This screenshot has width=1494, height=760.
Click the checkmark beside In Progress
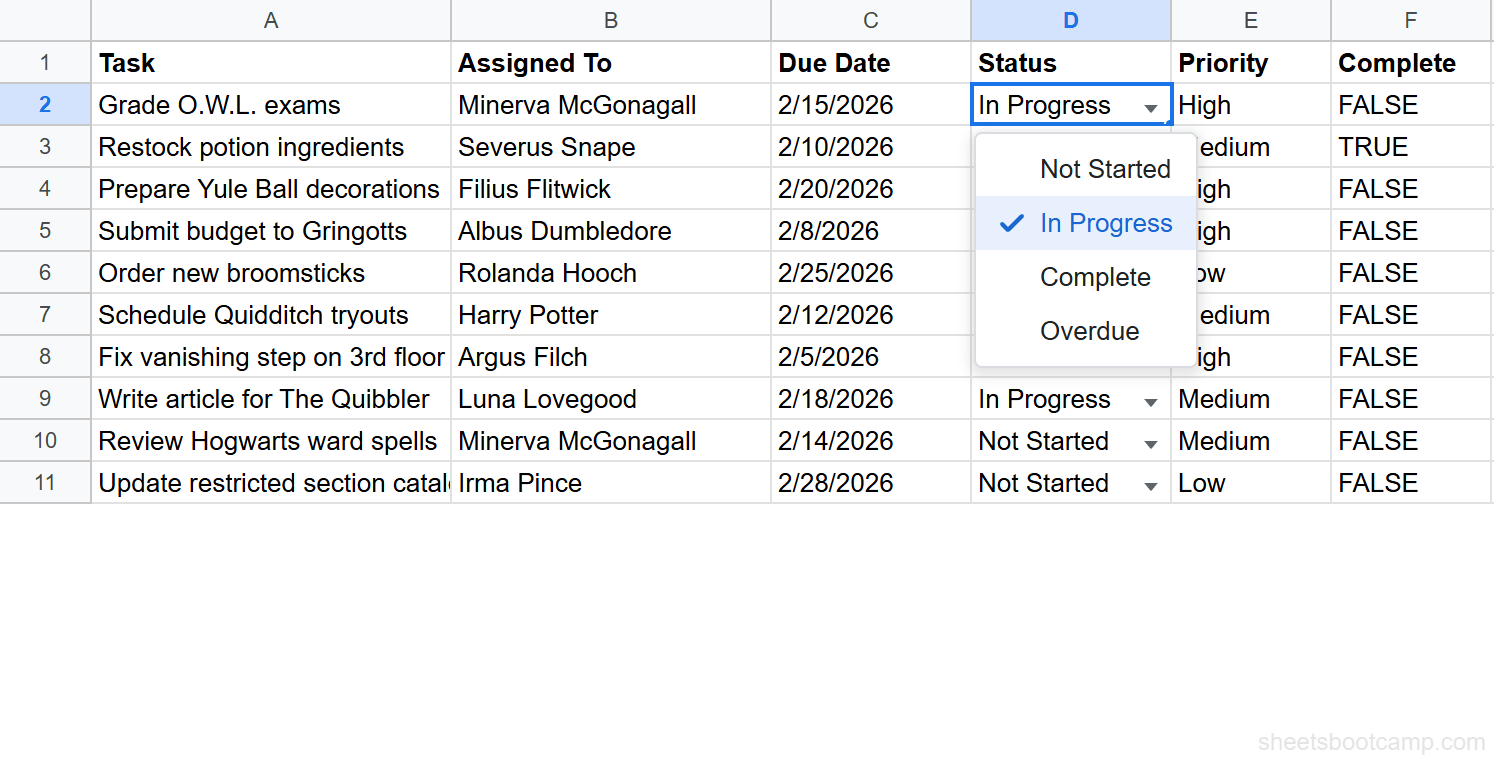pyautogui.click(x=1009, y=224)
